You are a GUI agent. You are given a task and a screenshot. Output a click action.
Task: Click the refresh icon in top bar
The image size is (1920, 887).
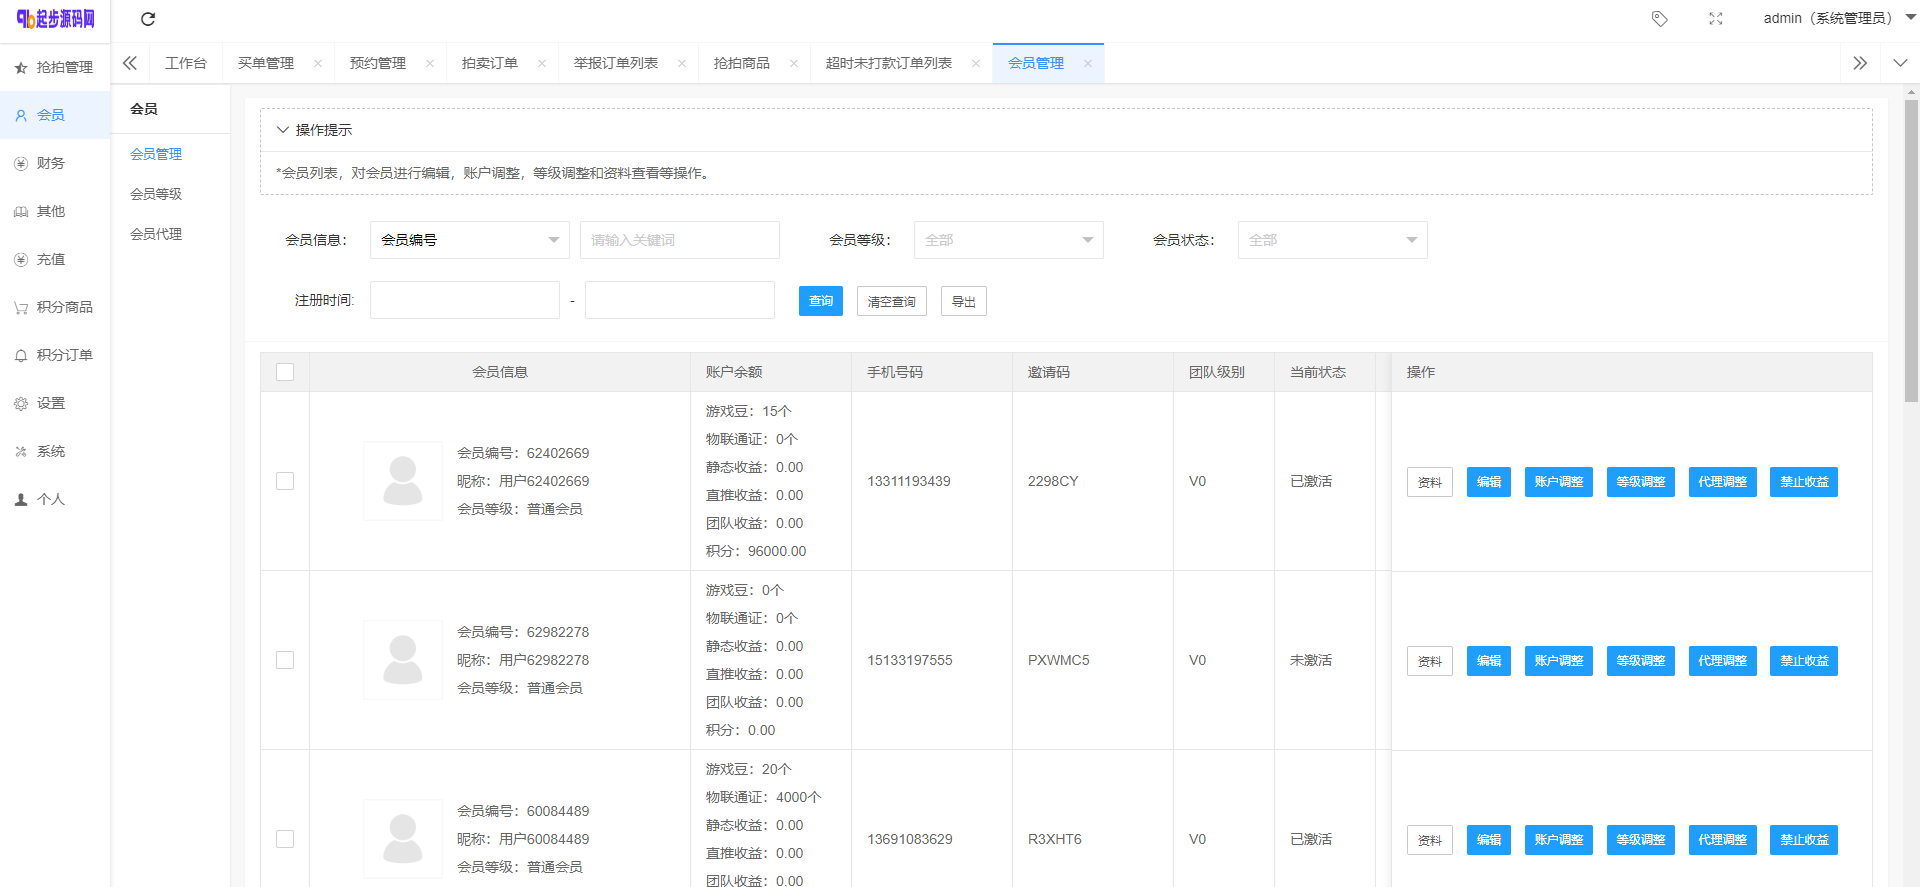coord(148,19)
